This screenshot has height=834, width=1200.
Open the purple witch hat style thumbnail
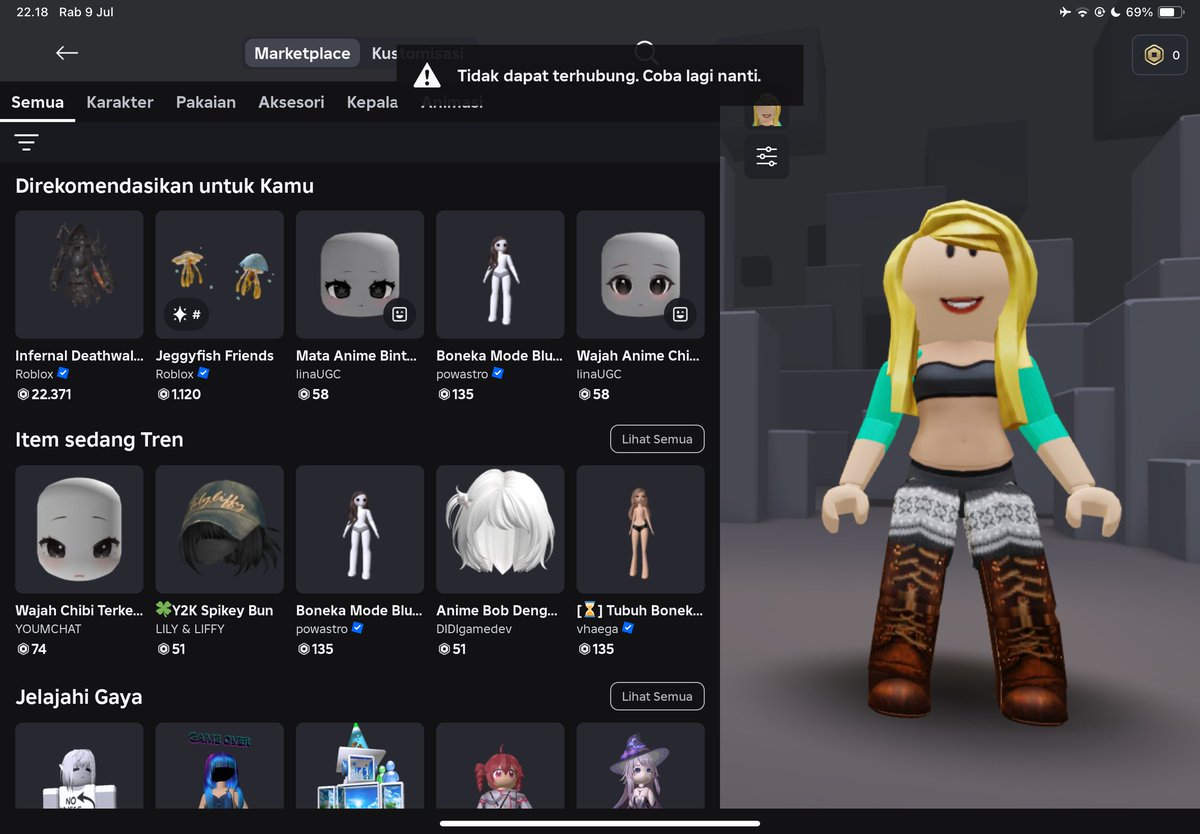pyautogui.click(x=641, y=766)
